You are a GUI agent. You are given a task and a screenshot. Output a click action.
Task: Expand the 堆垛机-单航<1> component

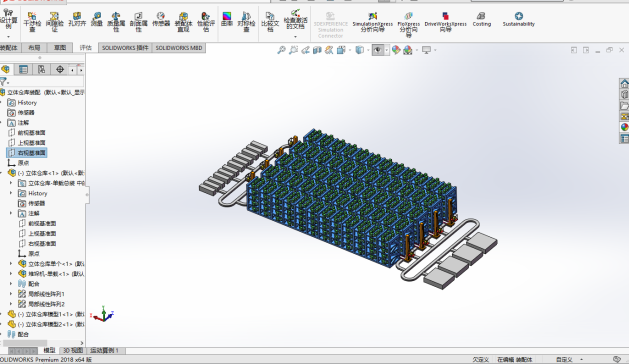(x=11, y=274)
